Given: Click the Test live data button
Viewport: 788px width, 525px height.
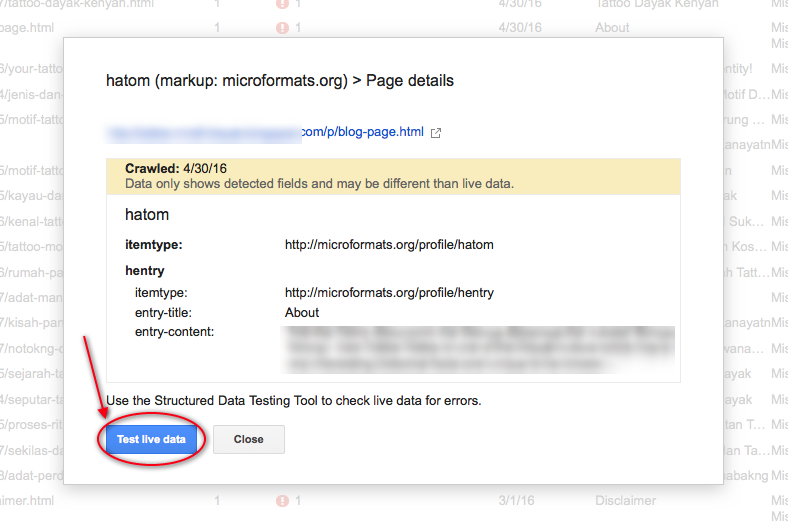Looking at the screenshot, I should (151, 439).
